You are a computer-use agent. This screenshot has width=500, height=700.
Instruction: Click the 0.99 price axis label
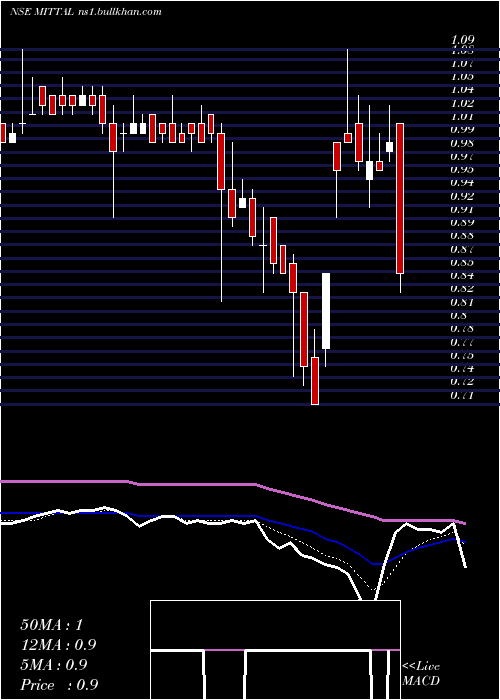(462, 129)
